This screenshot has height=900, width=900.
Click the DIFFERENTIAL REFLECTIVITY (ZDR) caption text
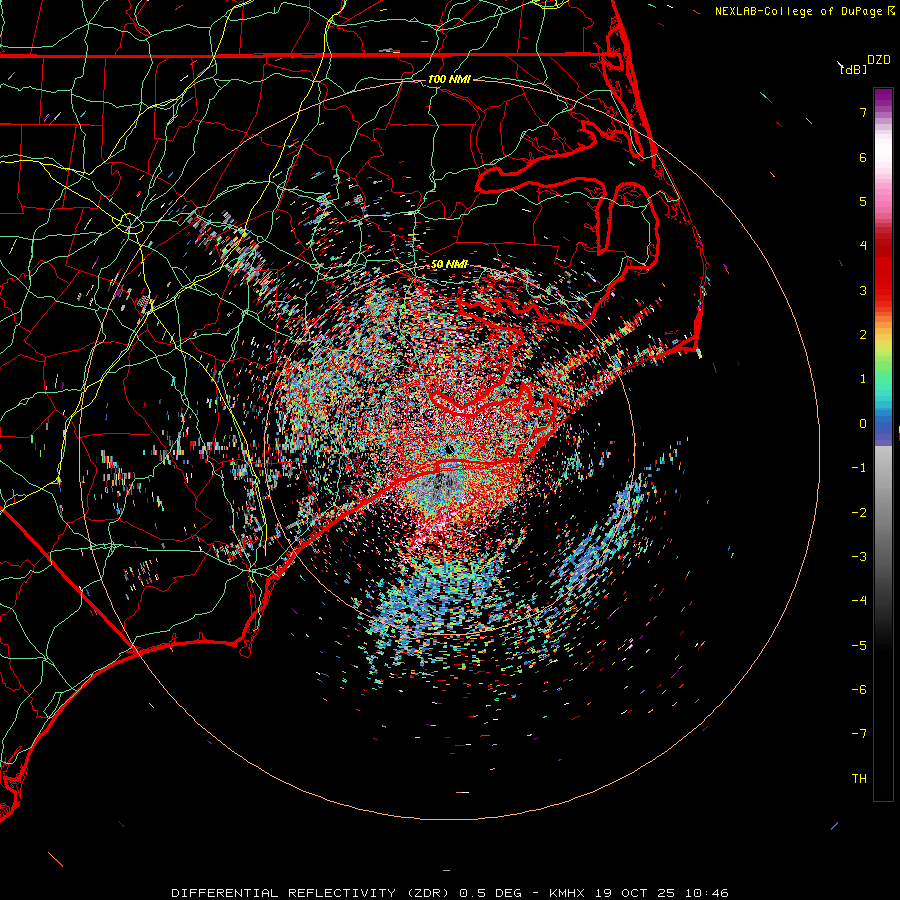click(x=310, y=893)
